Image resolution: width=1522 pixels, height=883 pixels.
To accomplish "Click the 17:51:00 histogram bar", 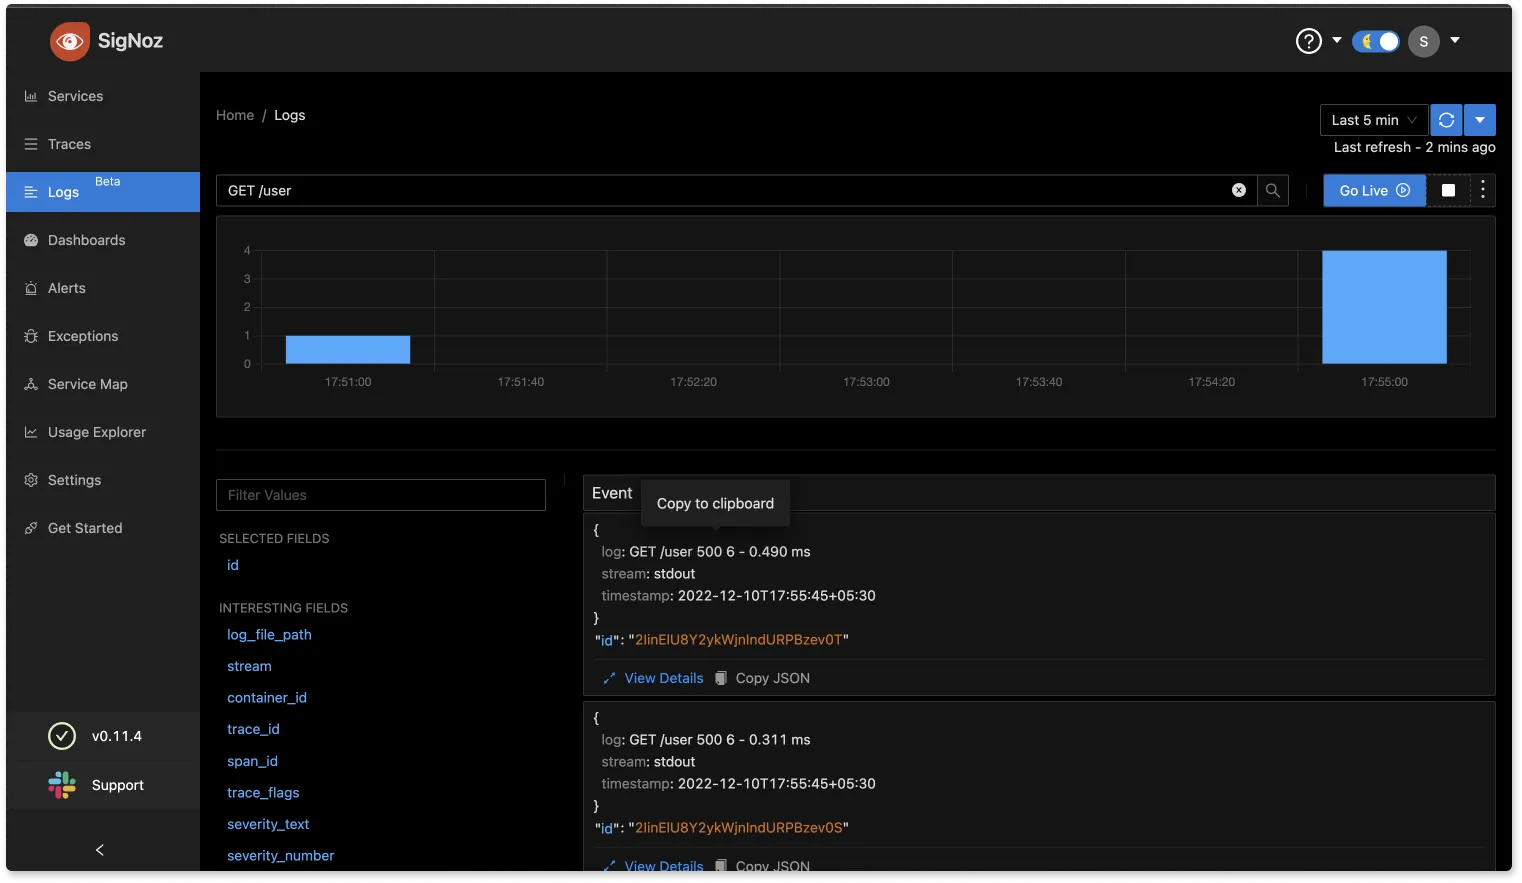I will pos(348,350).
